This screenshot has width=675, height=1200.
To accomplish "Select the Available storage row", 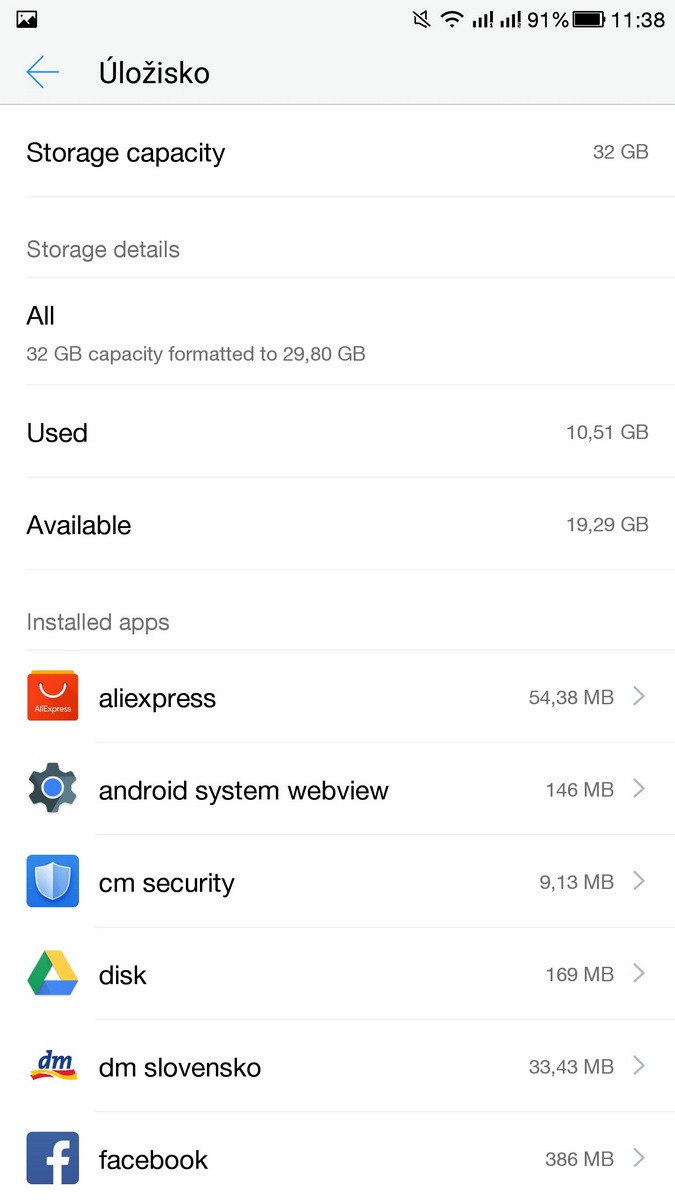I will coord(337,525).
